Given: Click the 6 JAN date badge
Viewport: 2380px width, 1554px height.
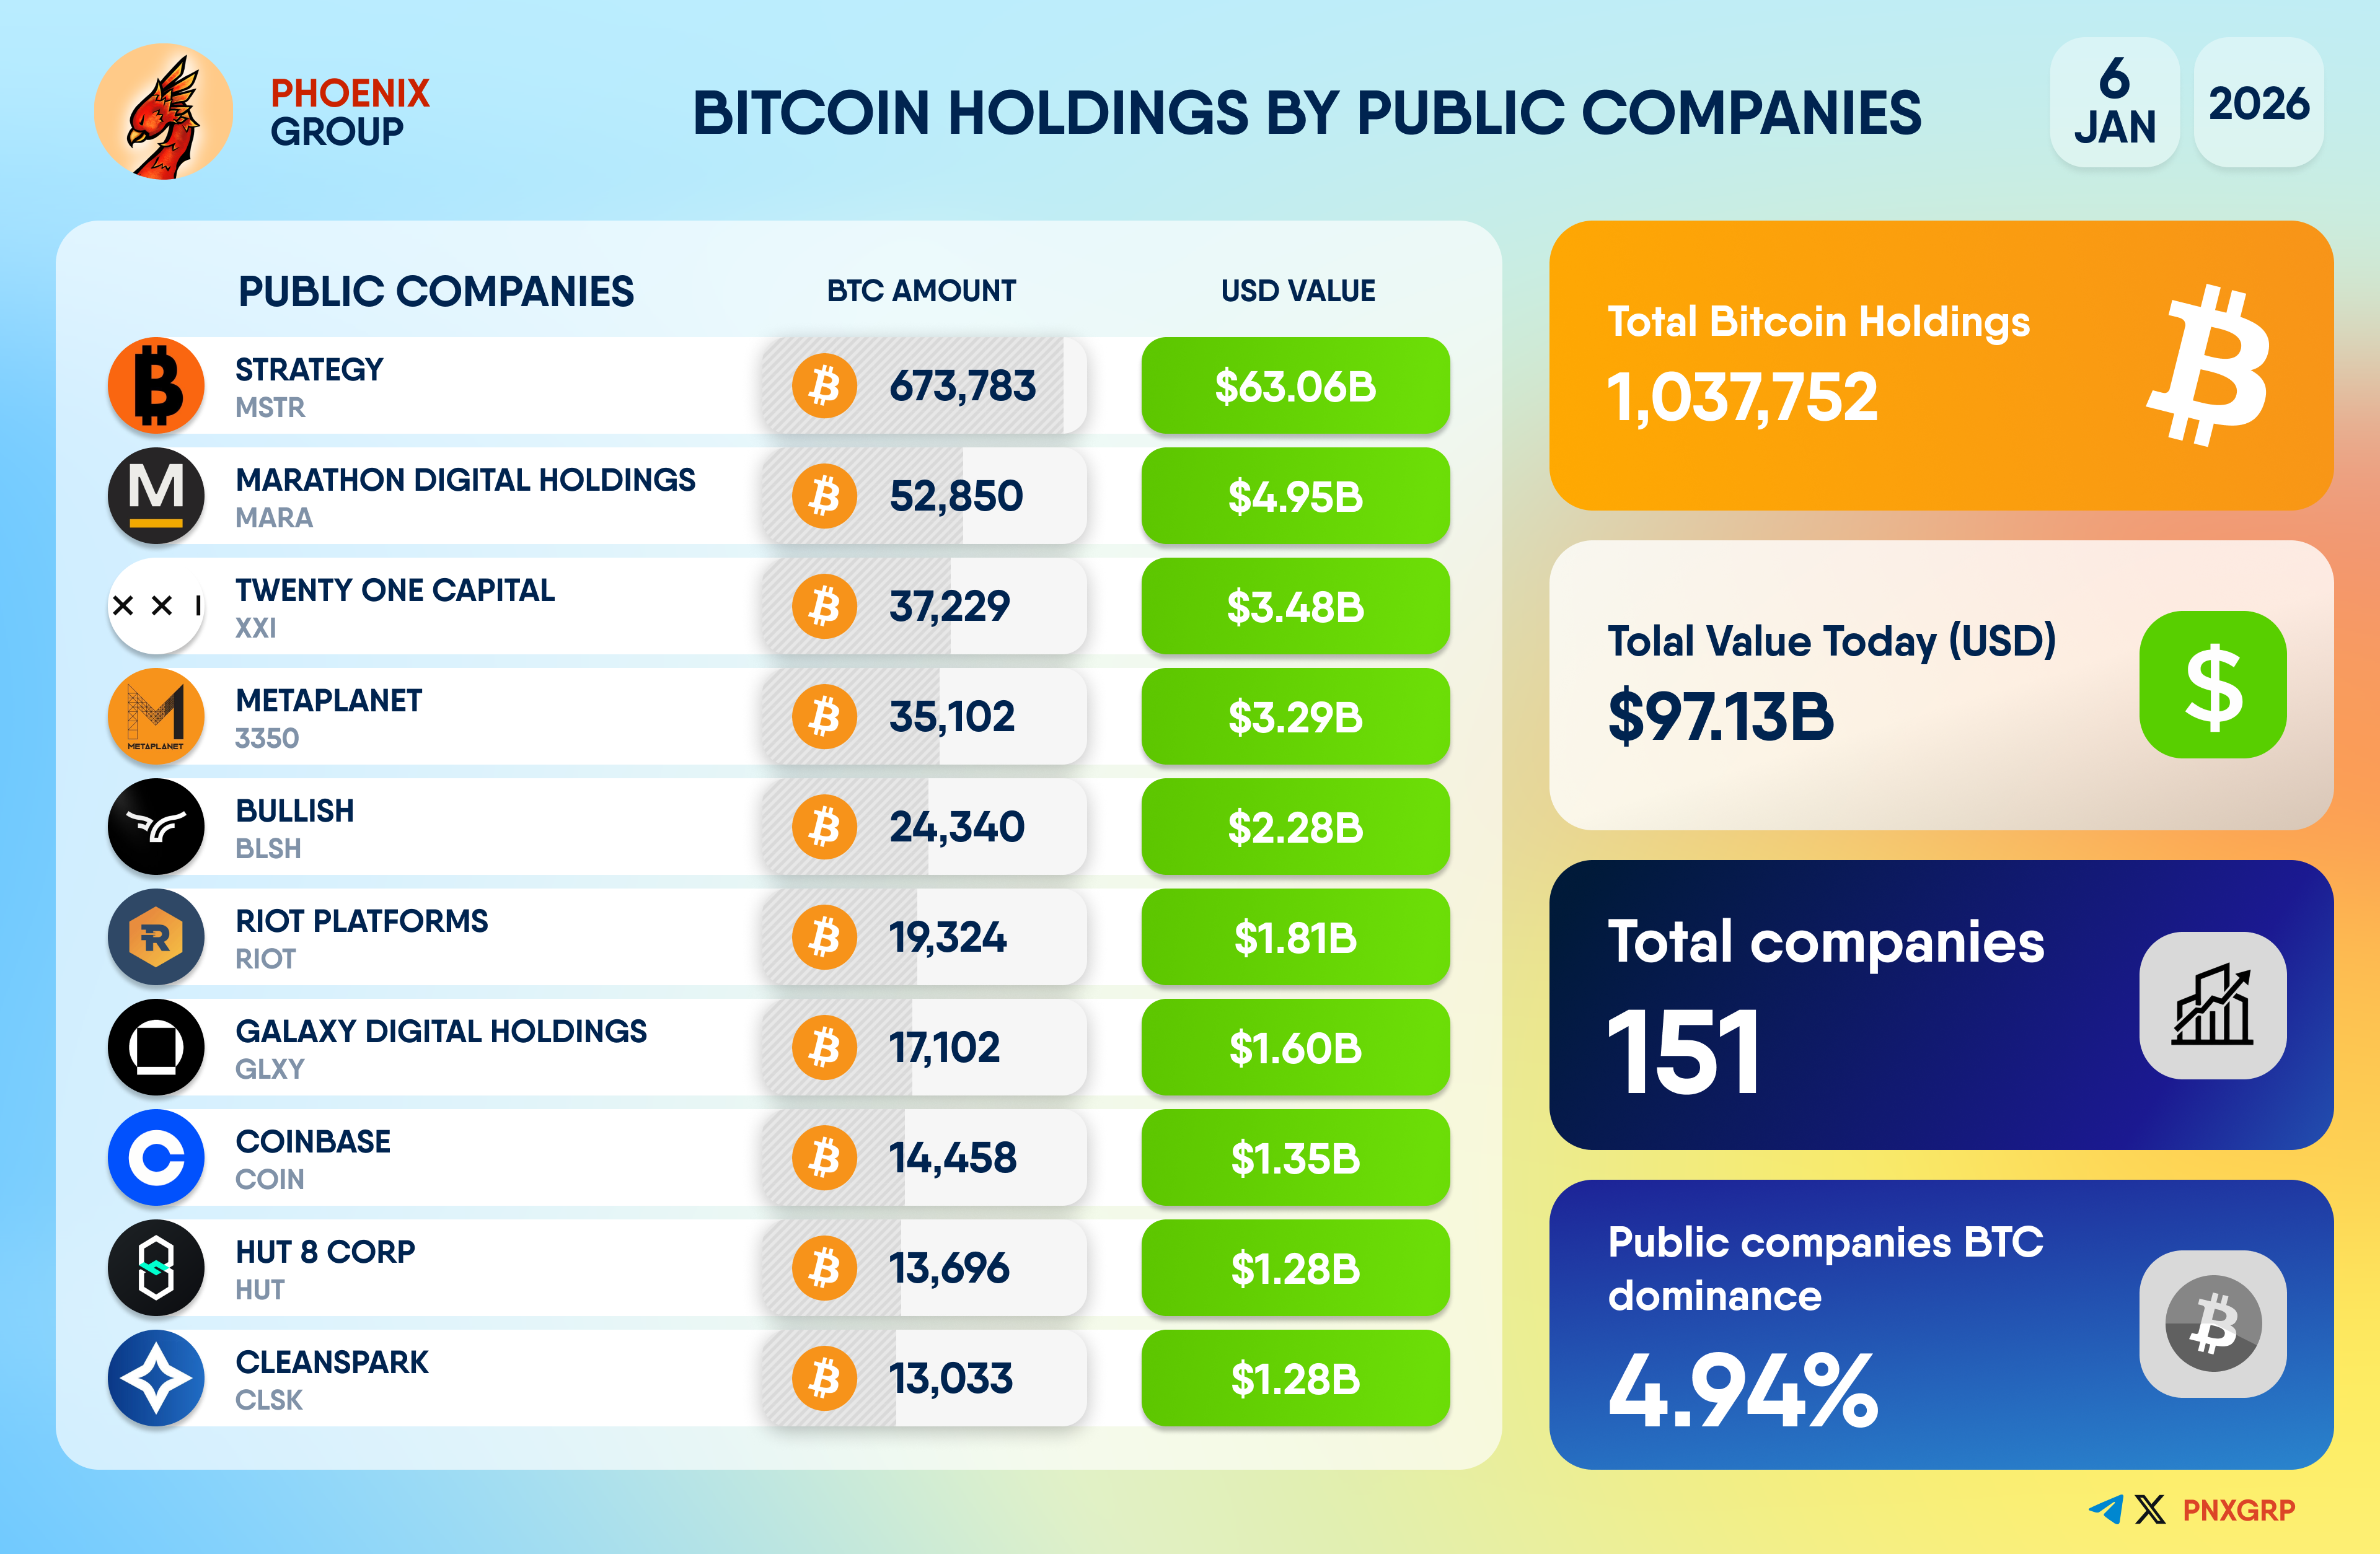Looking at the screenshot, I should coord(2114,102).
